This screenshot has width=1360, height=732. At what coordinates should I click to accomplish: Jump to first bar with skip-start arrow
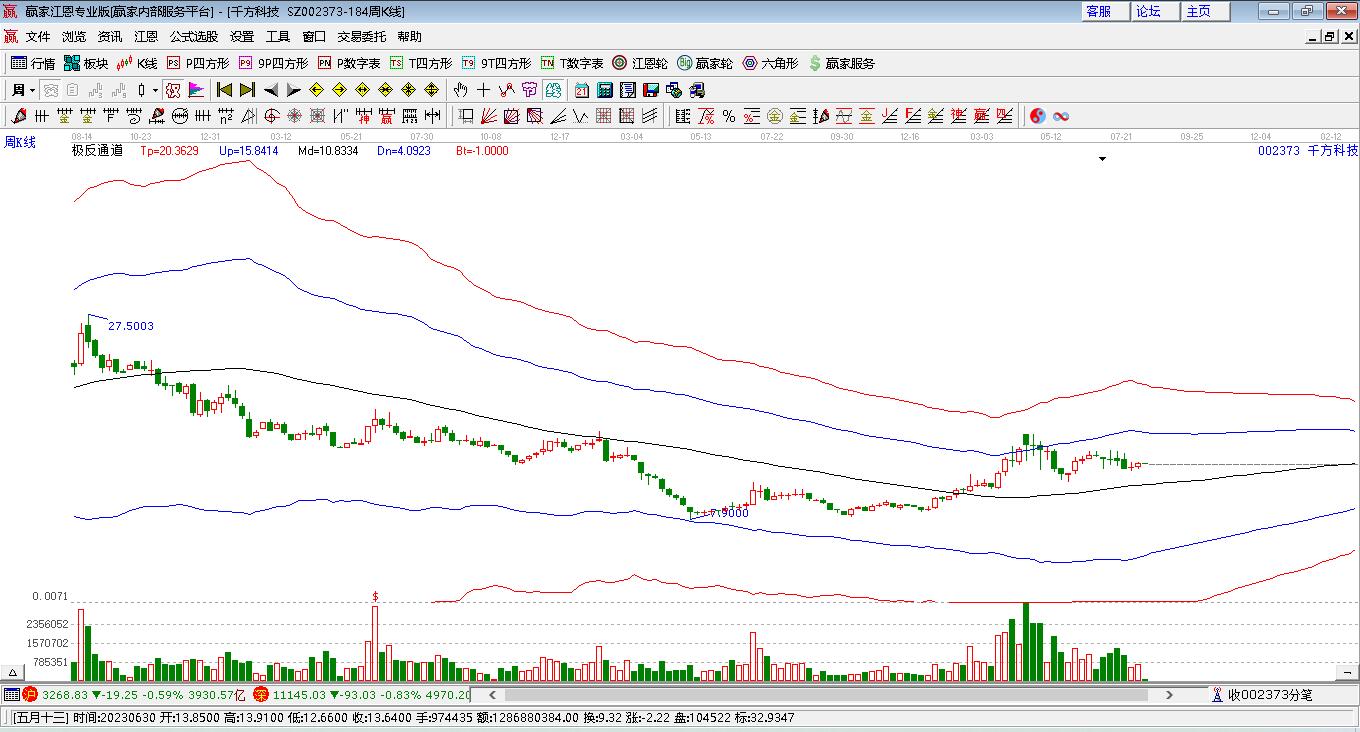[224, 90]
